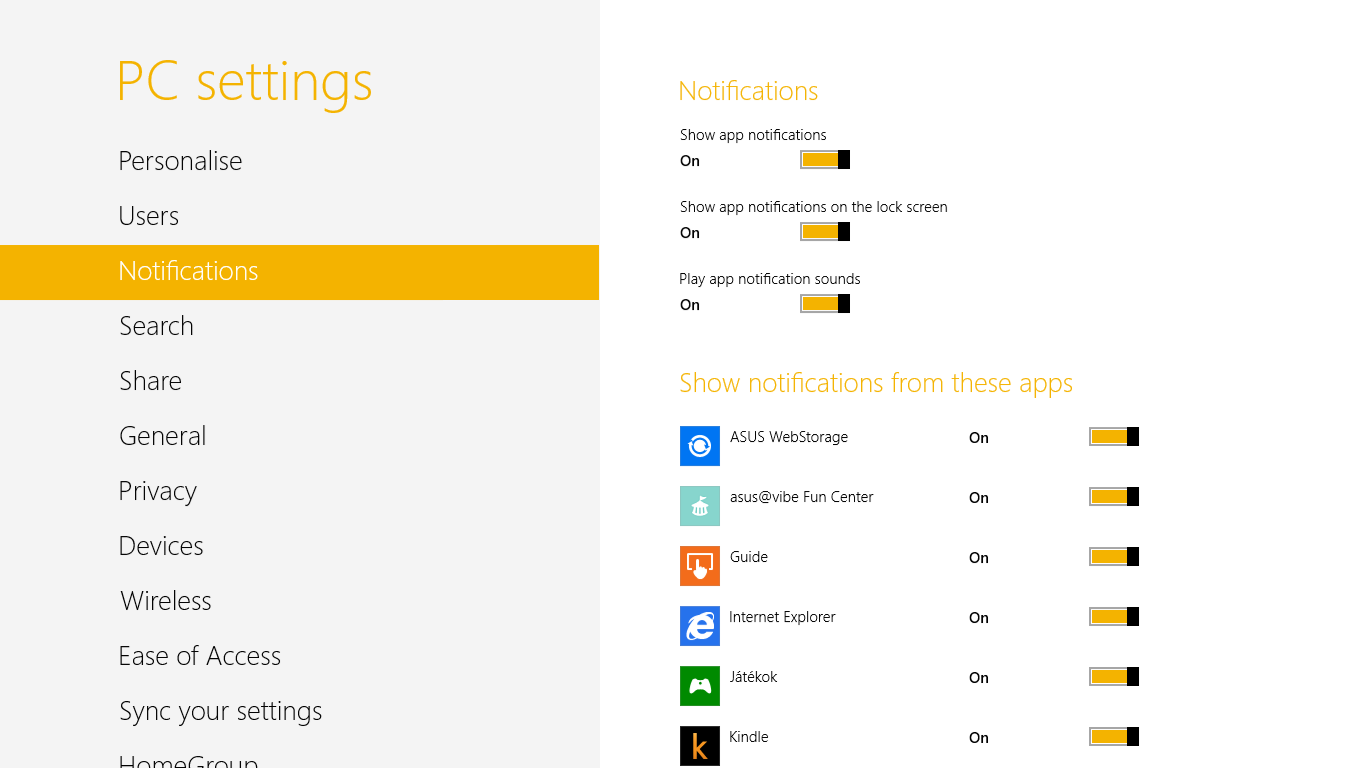1366x768 pixels.
Task: Open the Wireless settings page
Action: click(x=165, y=601)
